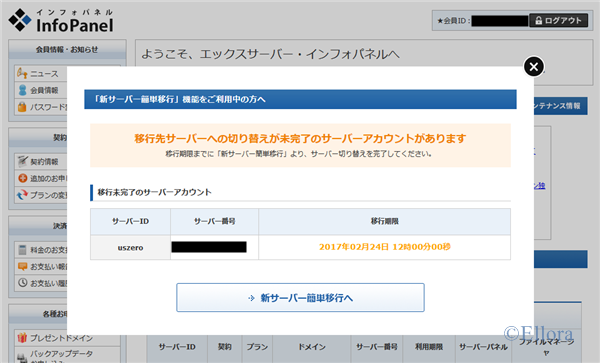Open バックアップデータ sidebar link
The height and width of the screenshot is (363, 600).
pyautogui.click(x=61, y=353)
